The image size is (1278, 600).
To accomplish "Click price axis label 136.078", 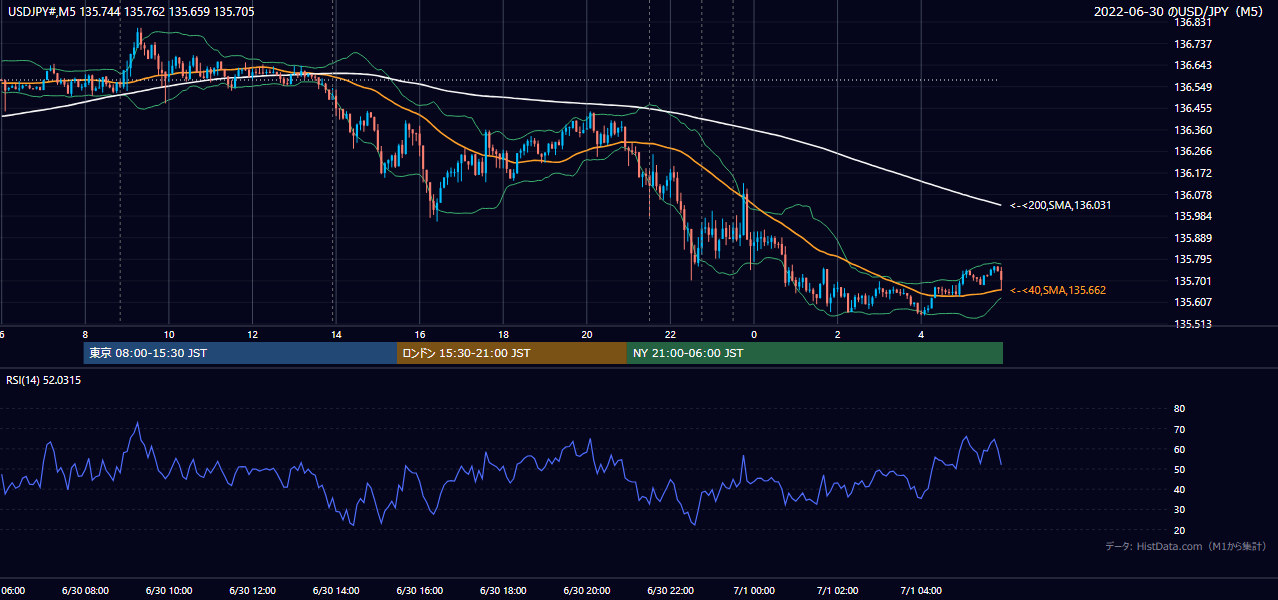I will (1192, 195).
